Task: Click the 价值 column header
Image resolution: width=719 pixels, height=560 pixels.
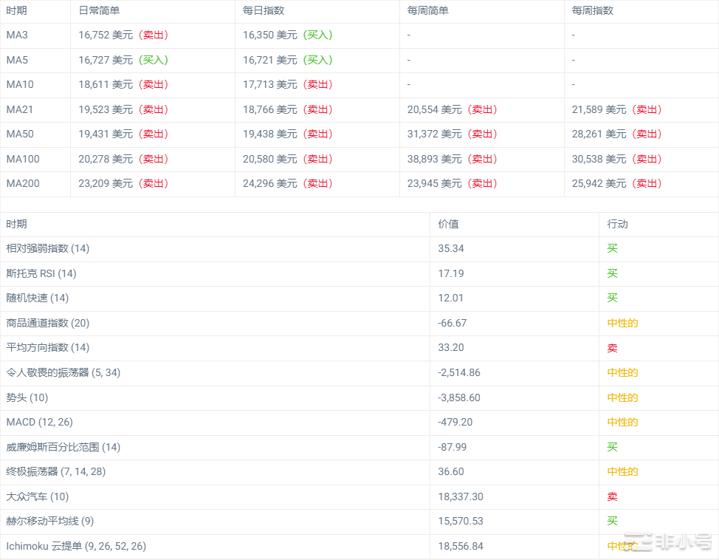Action: point(449,224)
